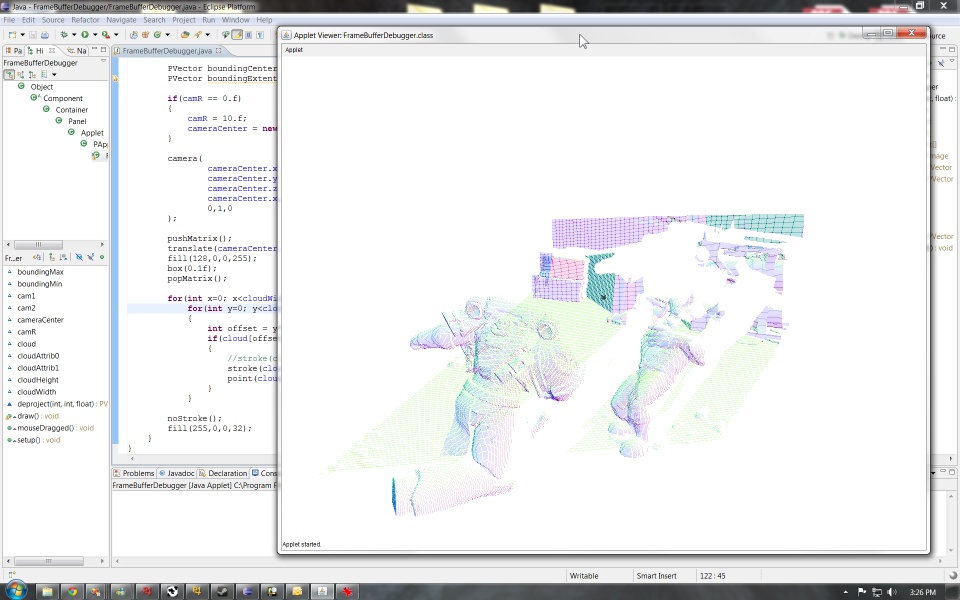
Task: Select Object in the hierarchy tree
Action: (42, 87)
